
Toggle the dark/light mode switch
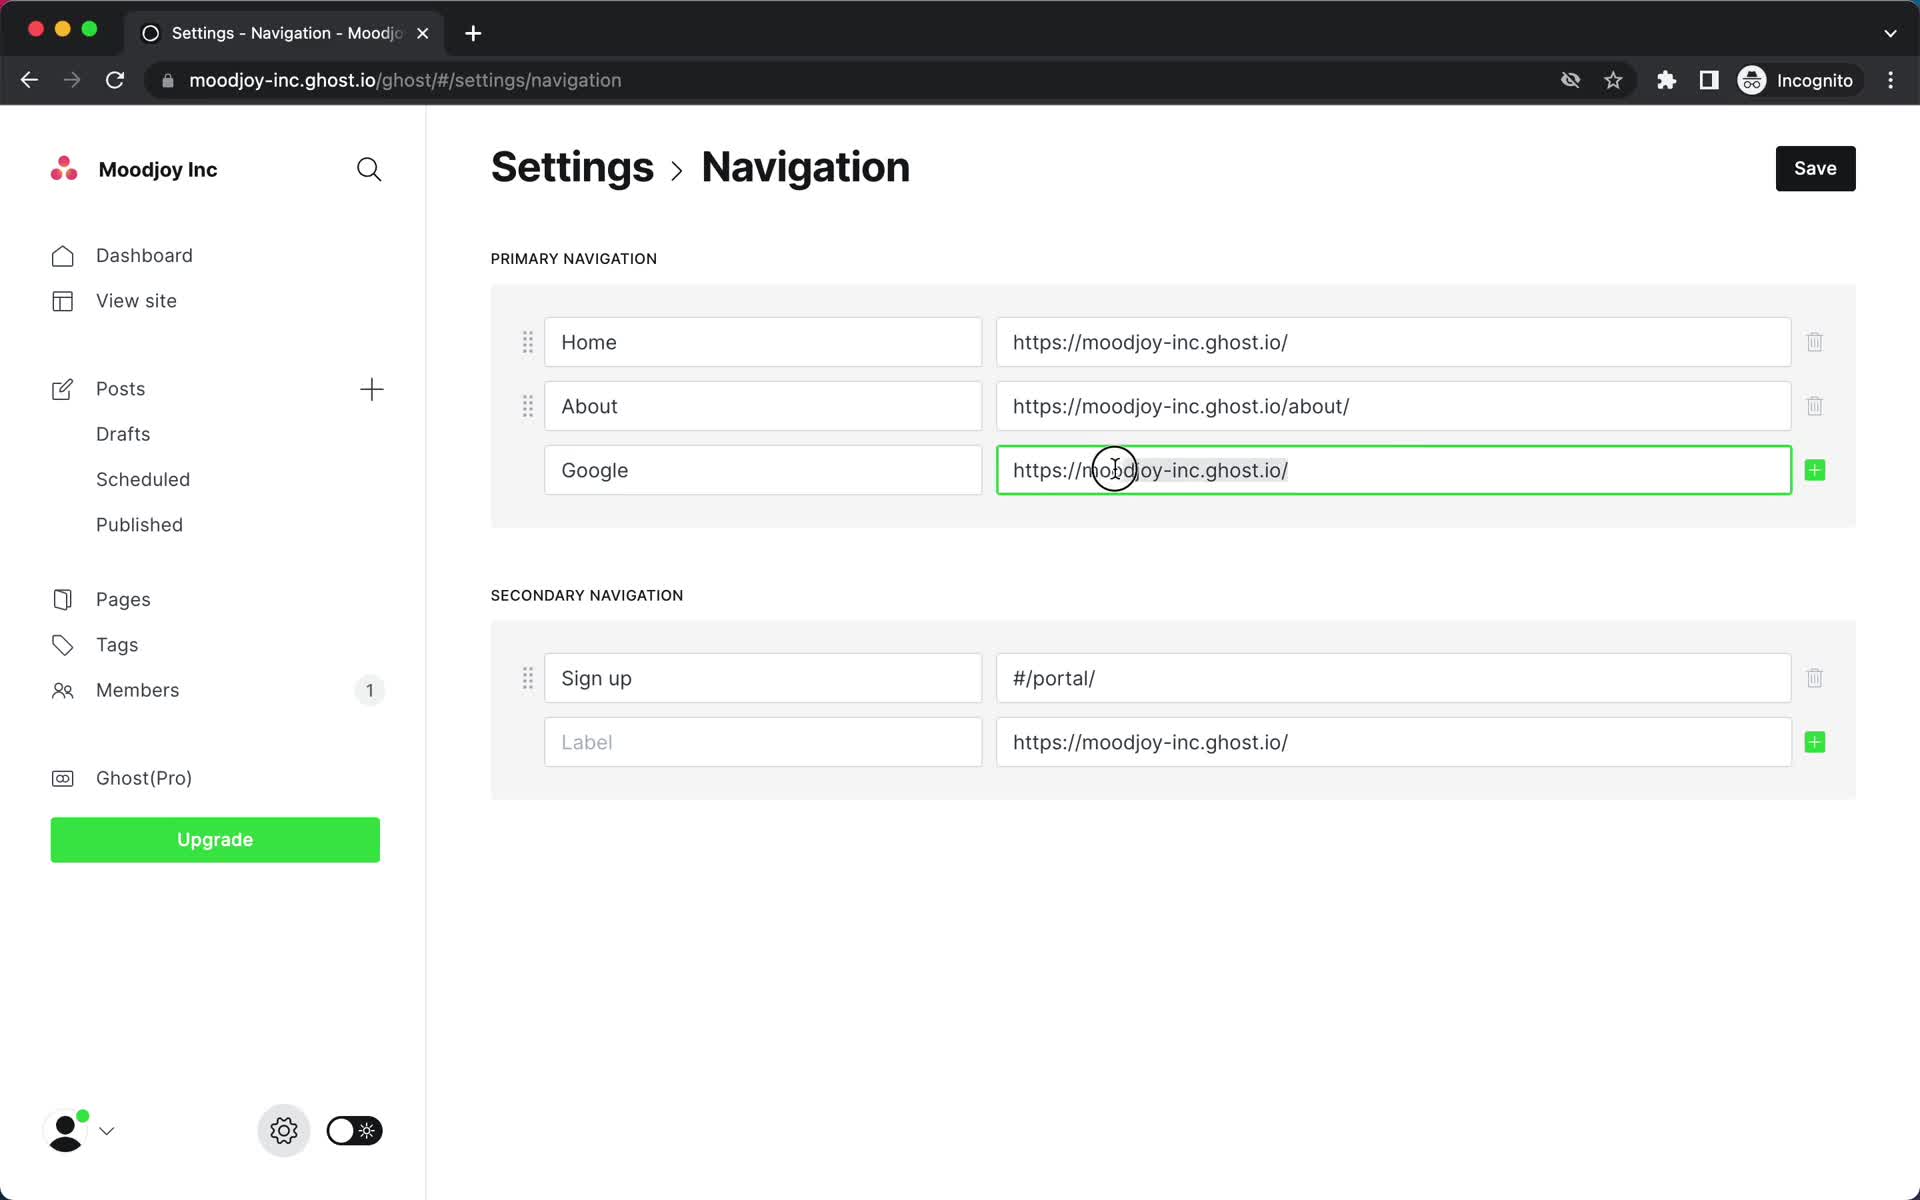(351, 1129)
